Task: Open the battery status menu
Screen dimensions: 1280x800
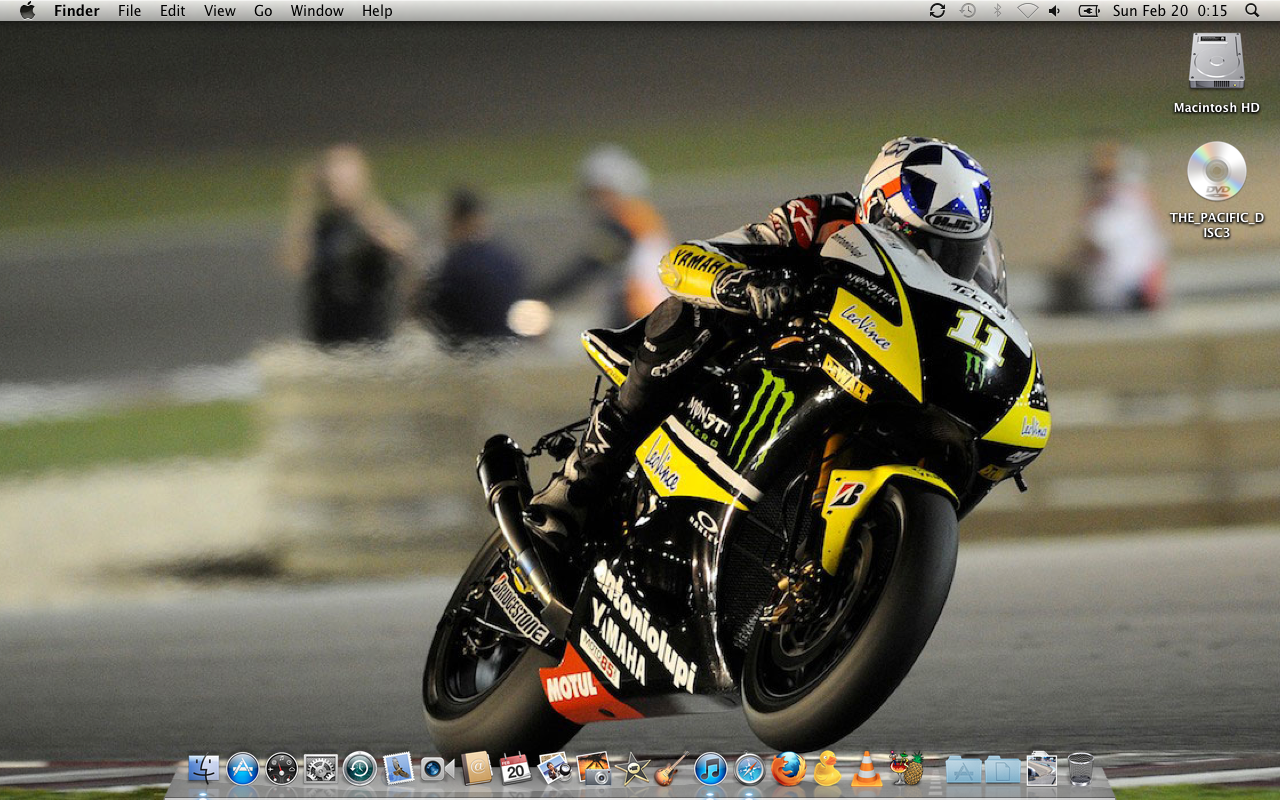Action: click(x=1089, y=10)
